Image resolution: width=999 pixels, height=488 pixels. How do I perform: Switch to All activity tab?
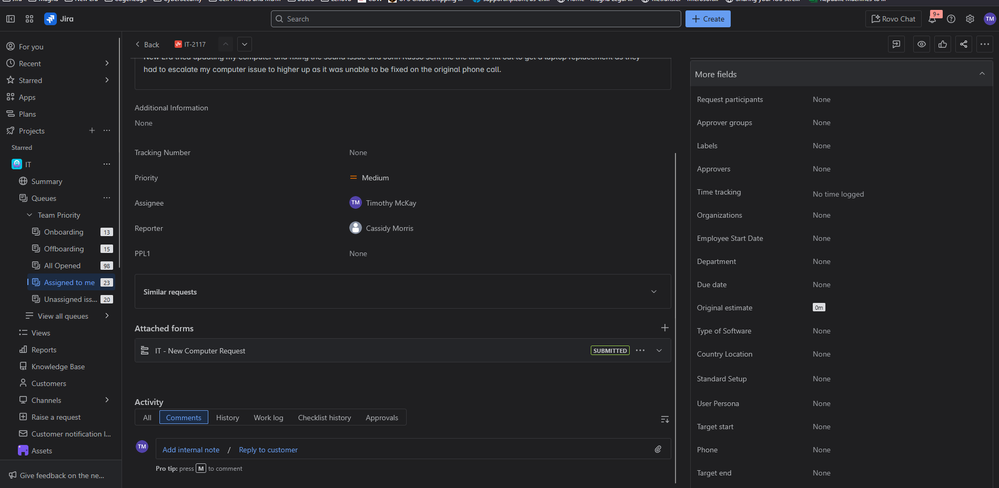(147, 418)
